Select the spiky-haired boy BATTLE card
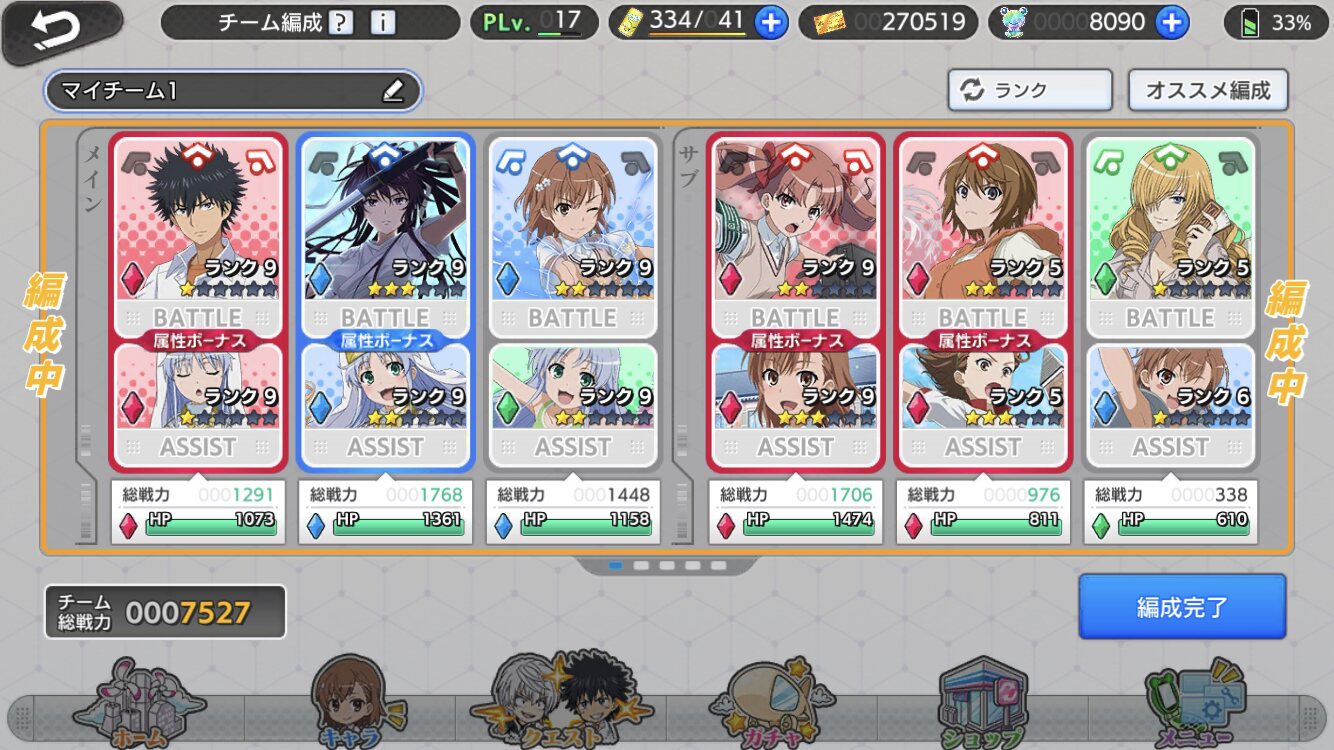 pos(197,237)
